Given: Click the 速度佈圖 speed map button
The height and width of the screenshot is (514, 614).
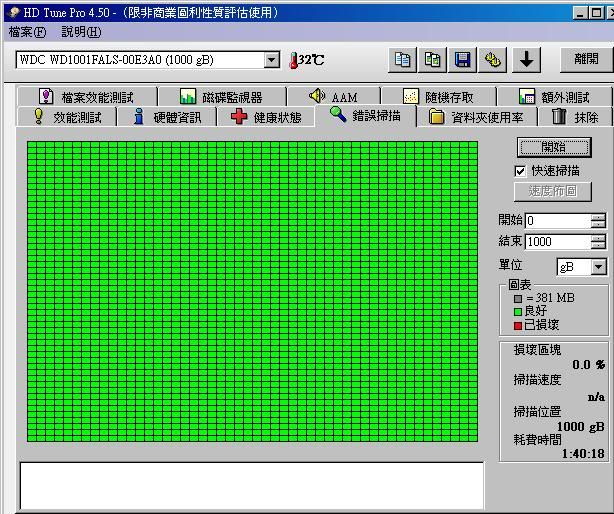Looking at the screenshot, I should point(553,191).
